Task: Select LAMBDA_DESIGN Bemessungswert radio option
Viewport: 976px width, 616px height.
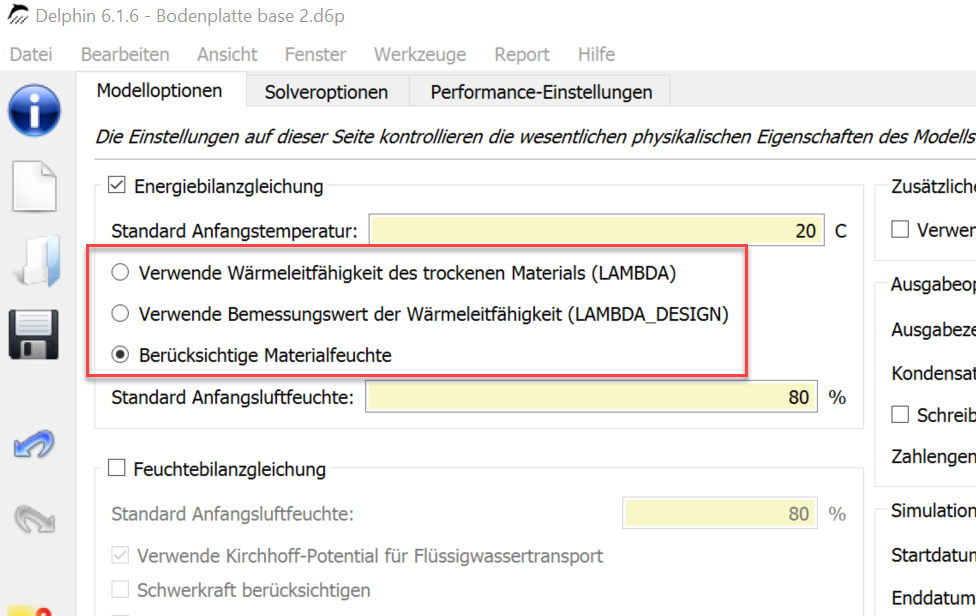Action: [x=120, y=314]
